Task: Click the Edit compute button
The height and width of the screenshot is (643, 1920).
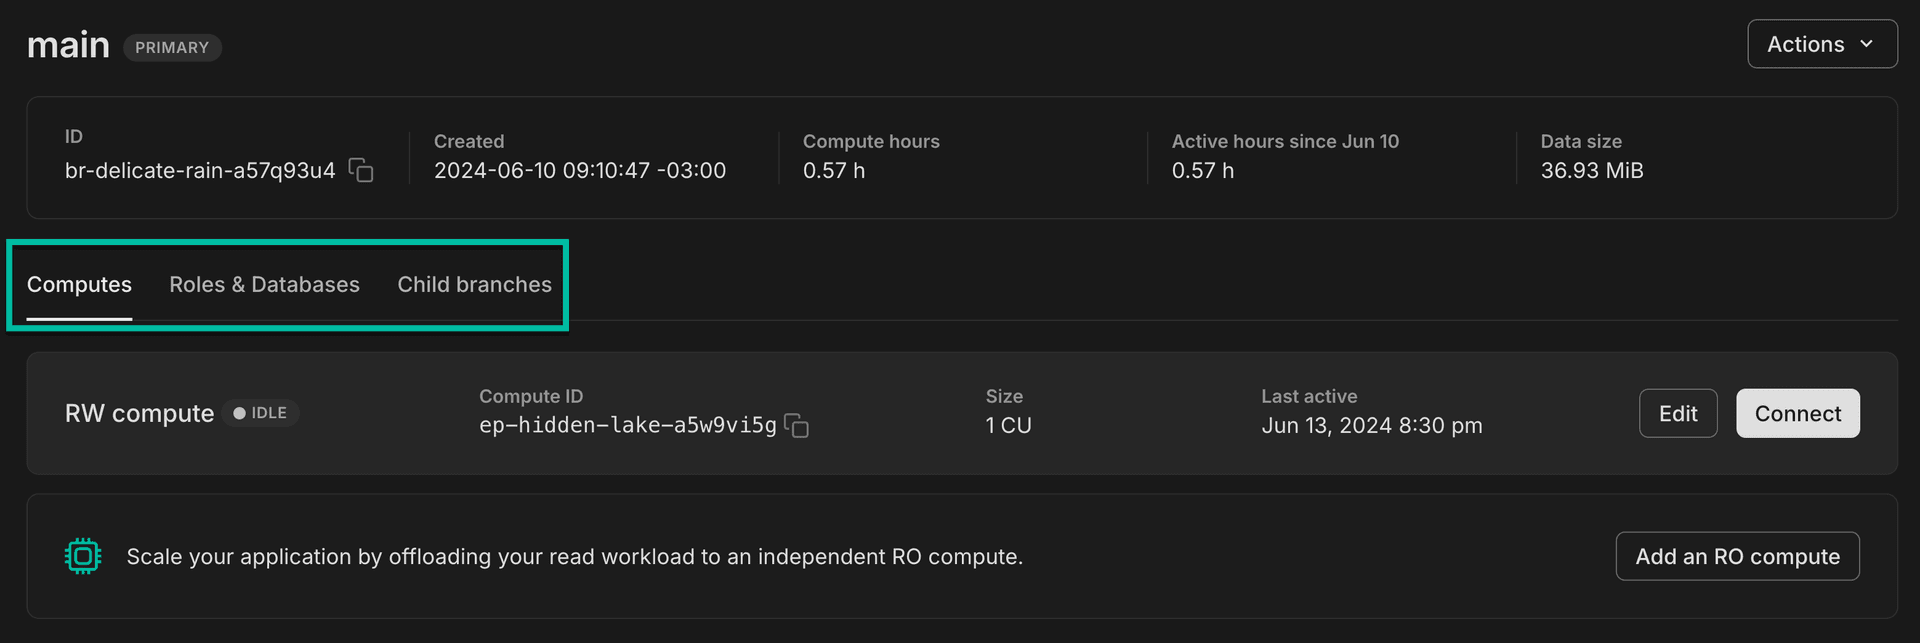Action: pos(1677,414)
